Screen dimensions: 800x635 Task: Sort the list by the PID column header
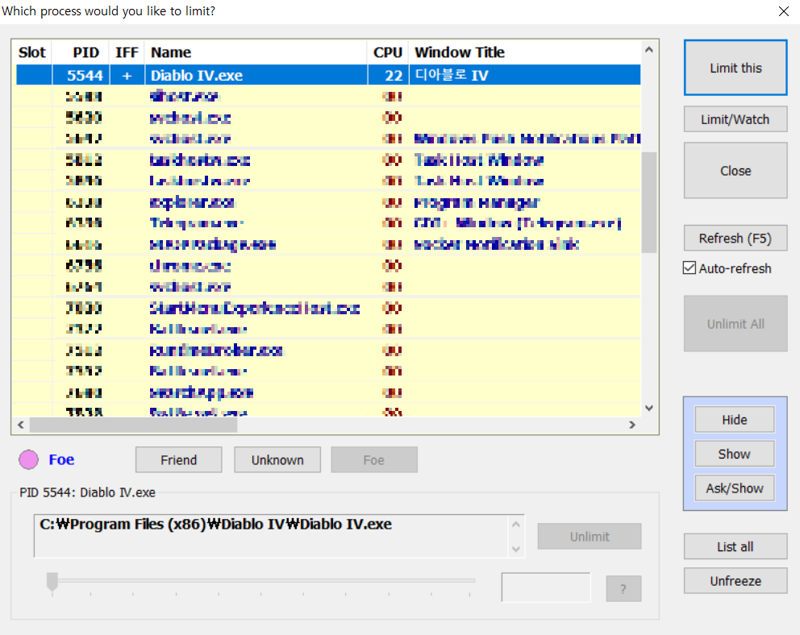(x=81, y=53)
